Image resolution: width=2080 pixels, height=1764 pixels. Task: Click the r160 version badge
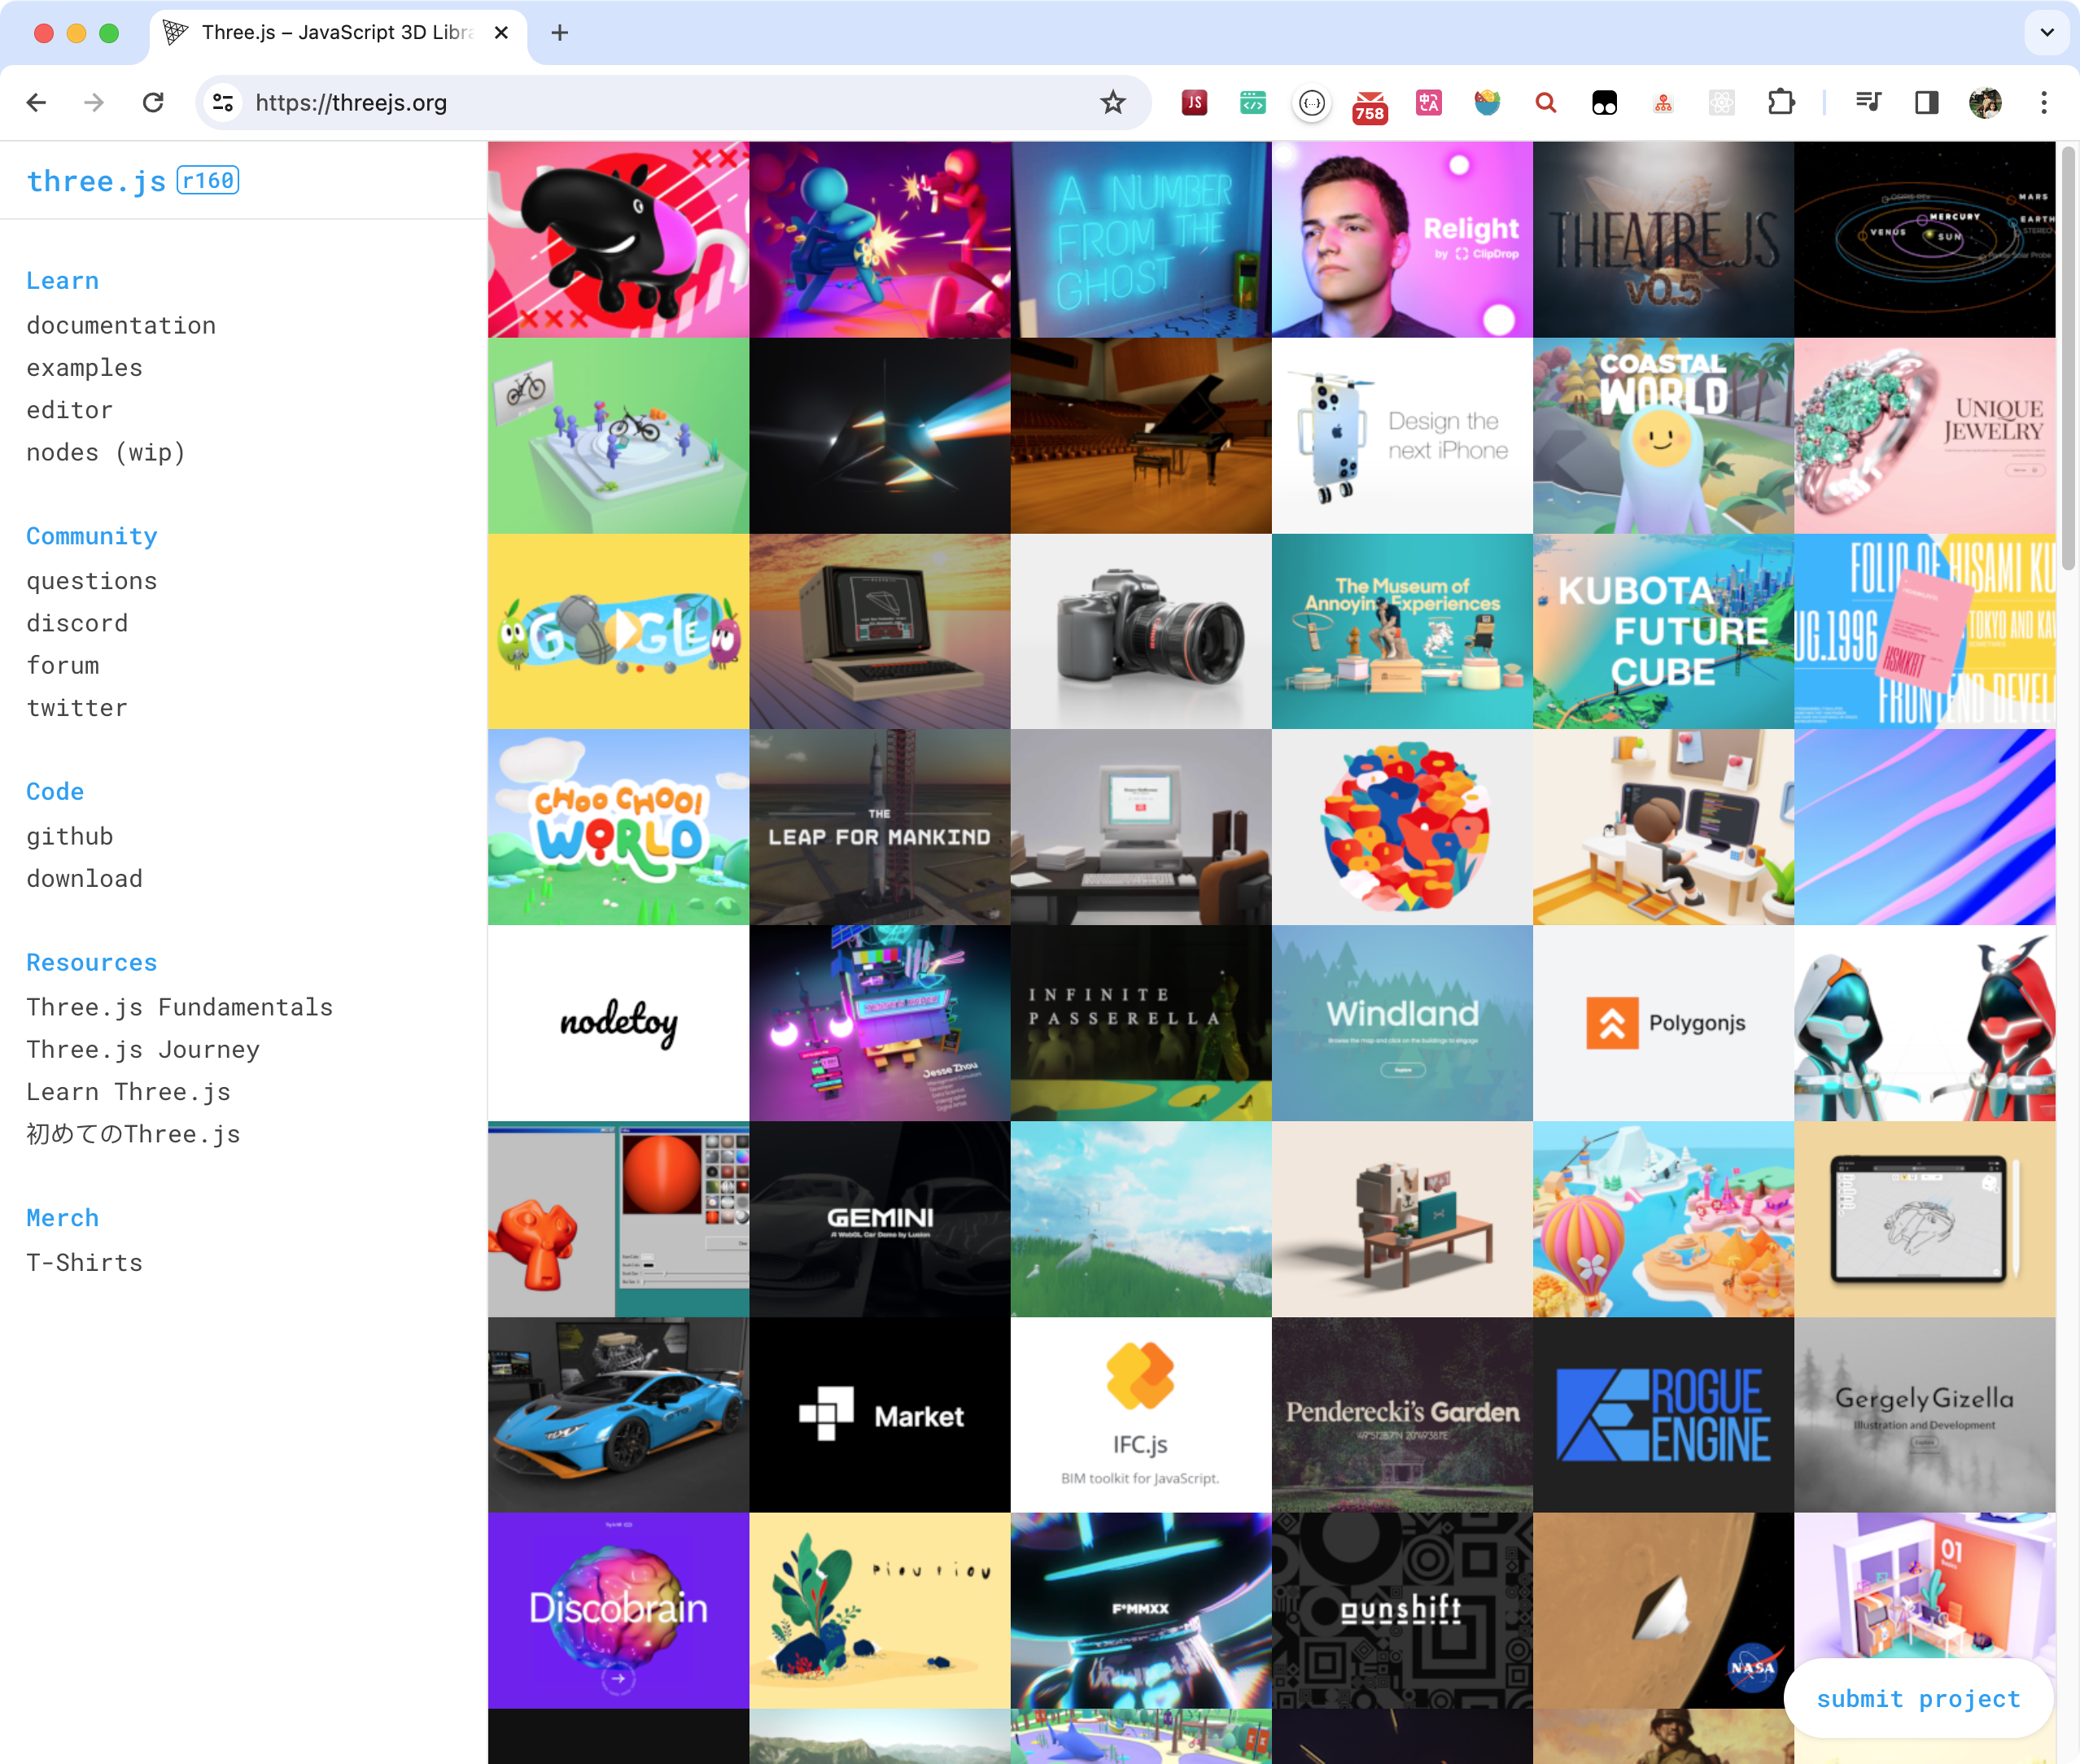click(x=208, y=180)
